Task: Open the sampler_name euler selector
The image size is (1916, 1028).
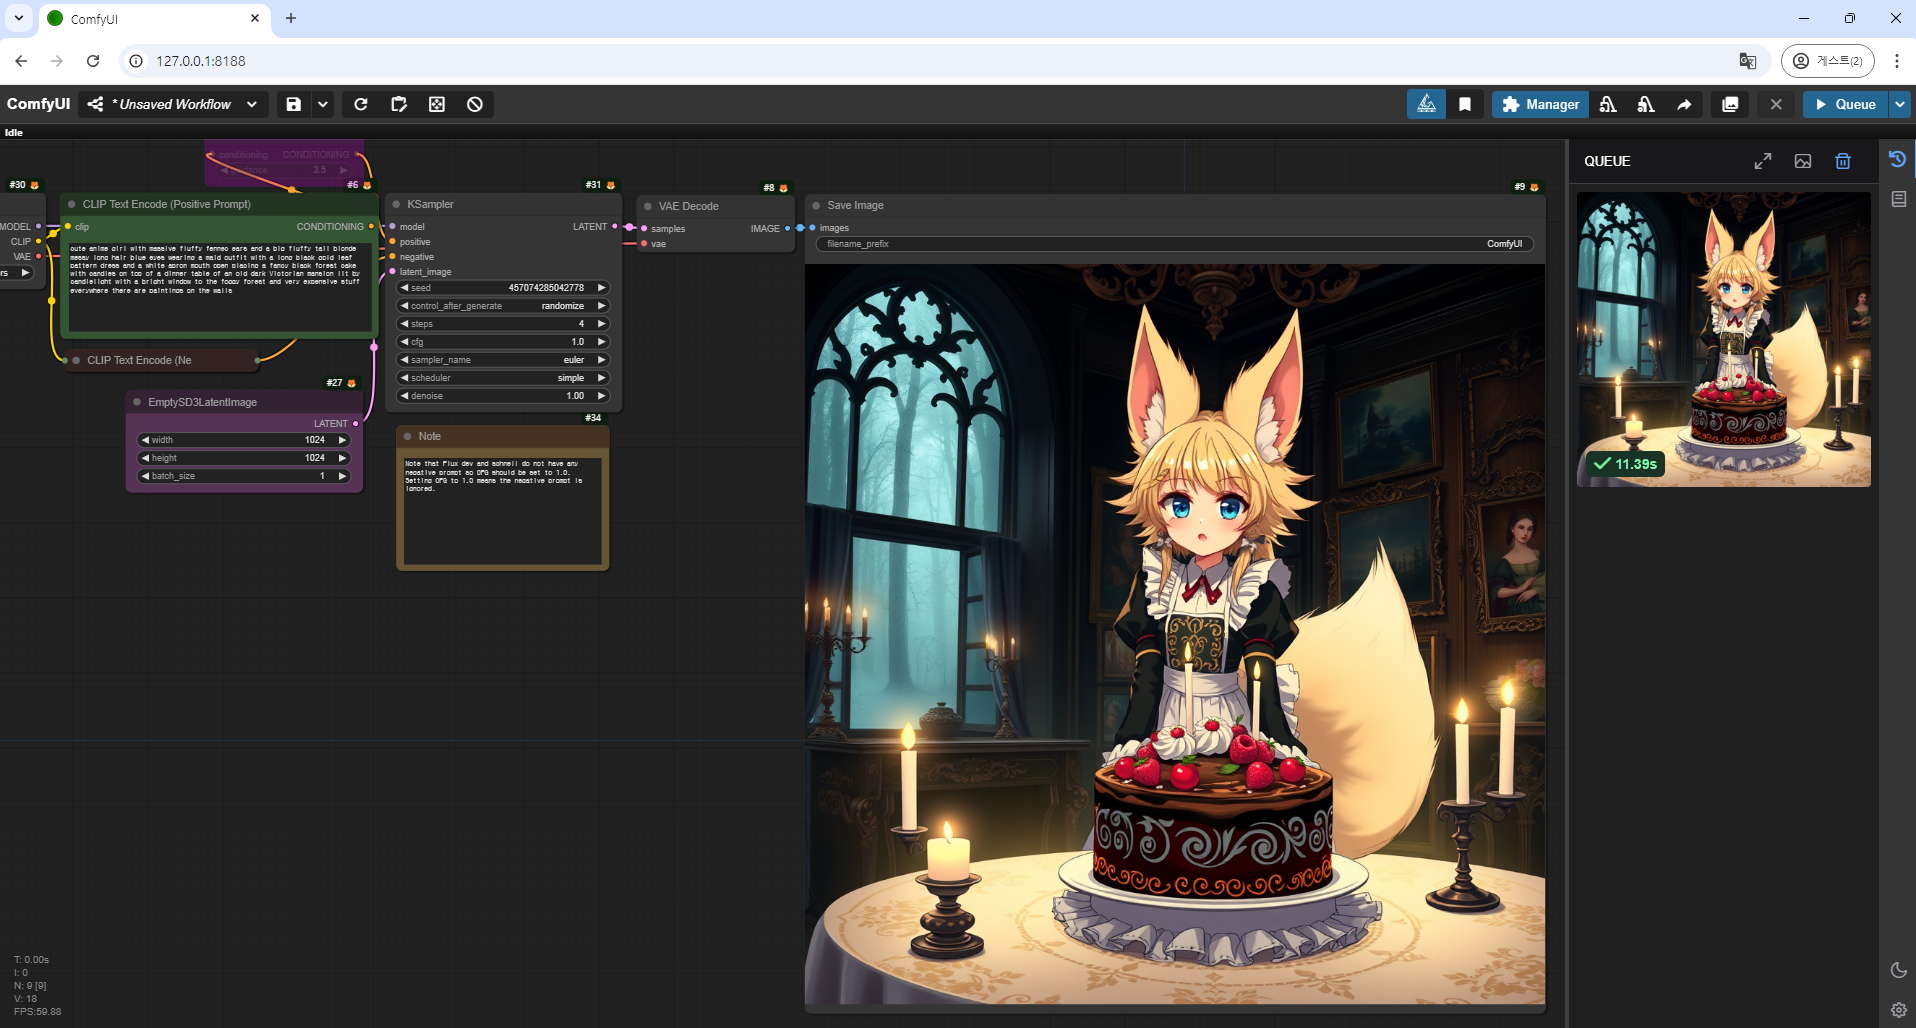Action: pyautogui.click(x=503, y=360)
